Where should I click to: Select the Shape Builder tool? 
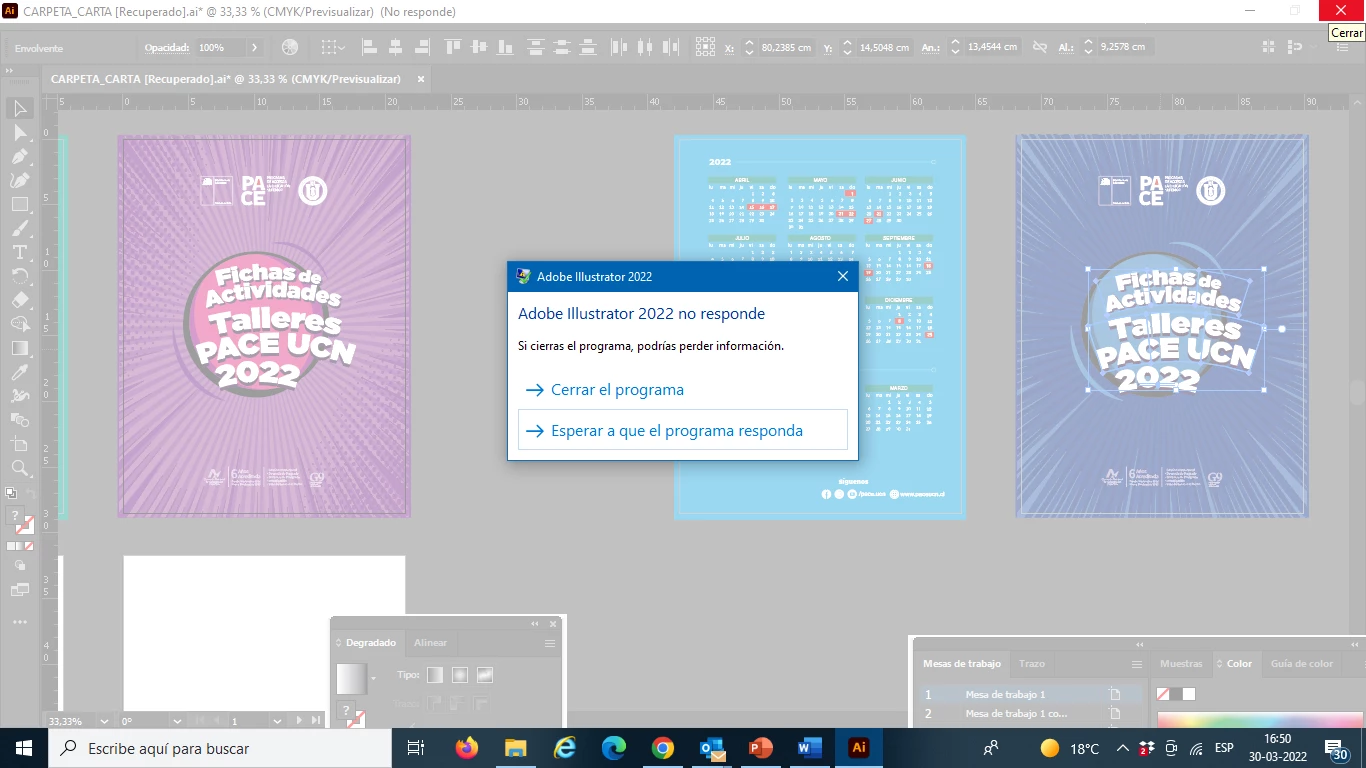(20, 324)
